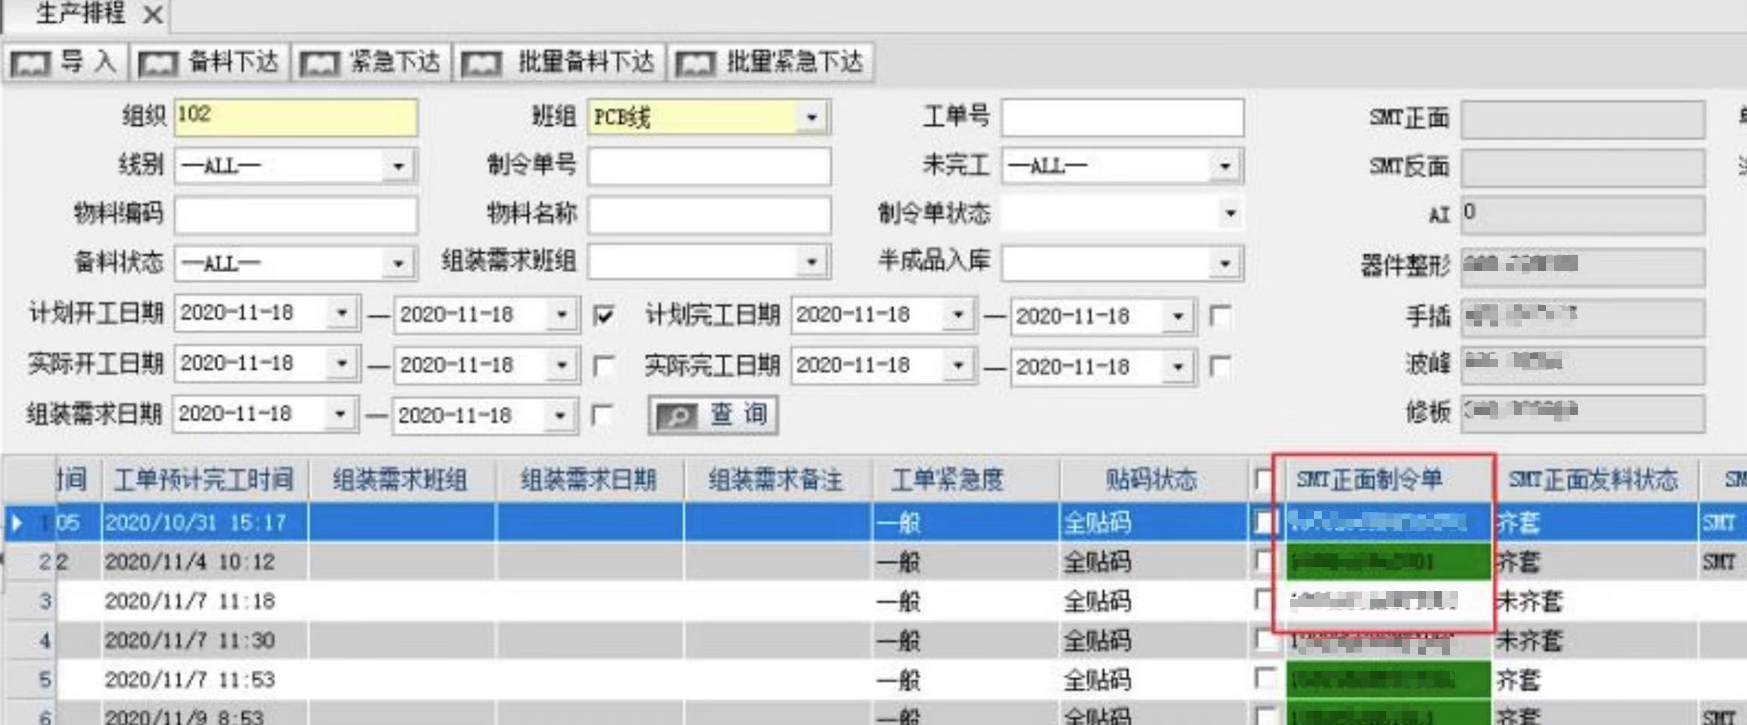
Task: Select the cell 2020/11/7 11:53
Action: click(204, 680)
